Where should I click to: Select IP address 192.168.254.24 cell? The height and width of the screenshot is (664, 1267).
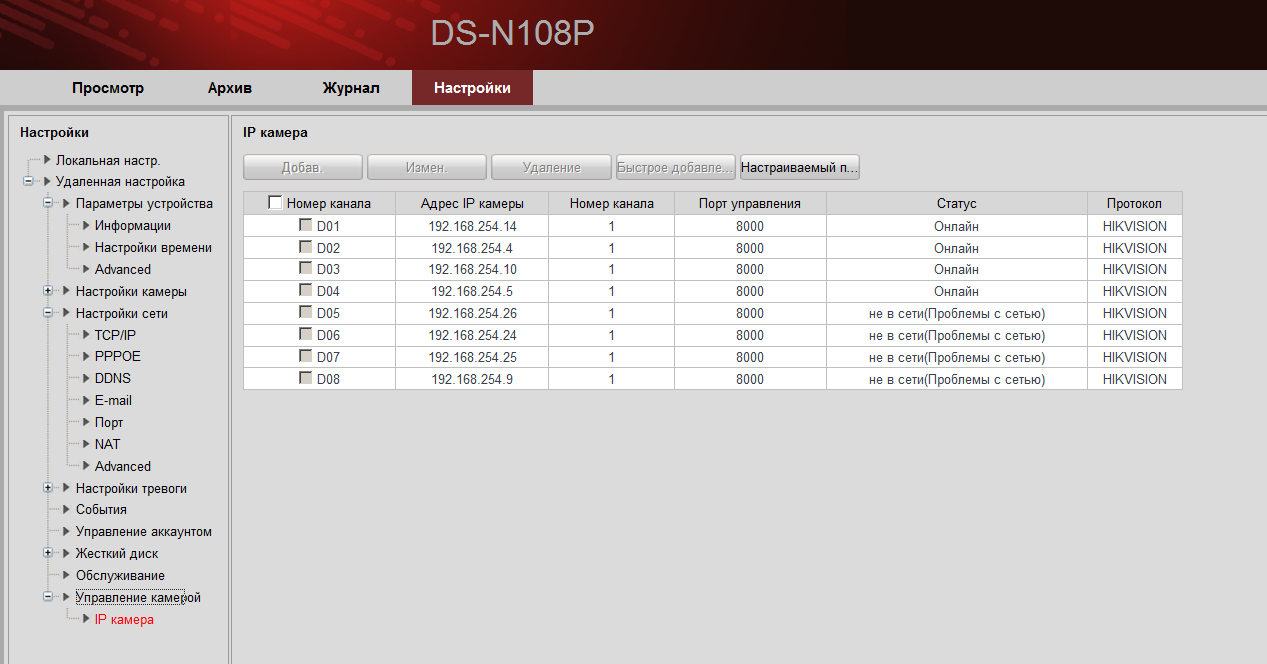472,335
